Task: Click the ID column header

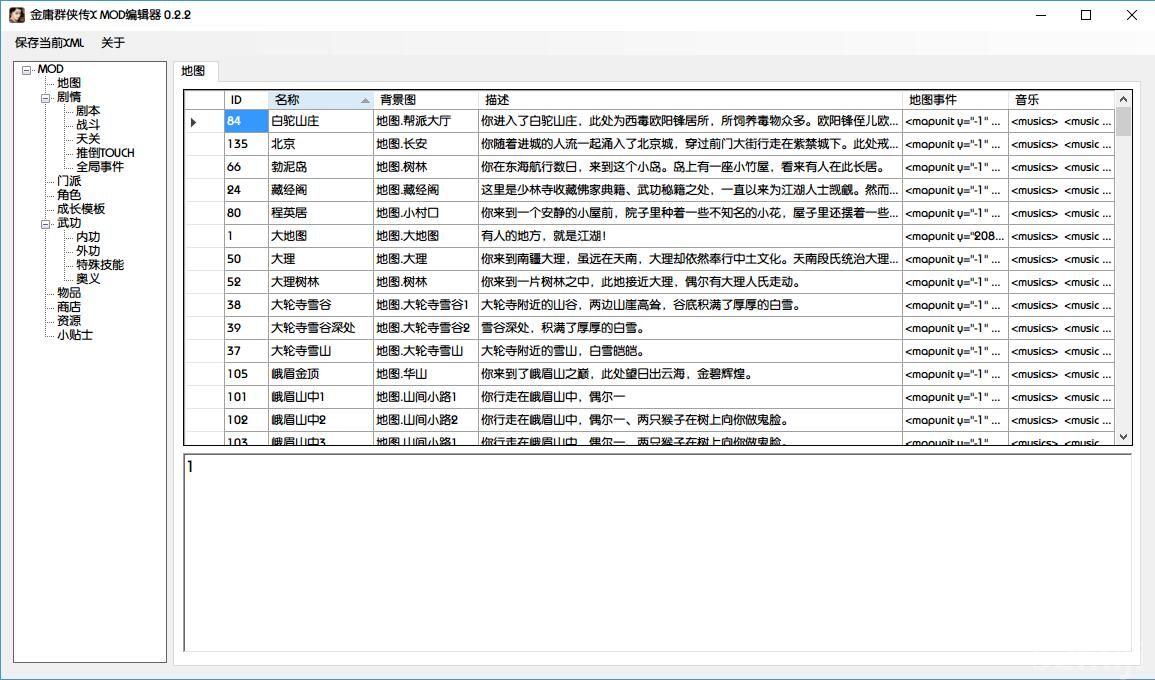Action: [245, 100]
